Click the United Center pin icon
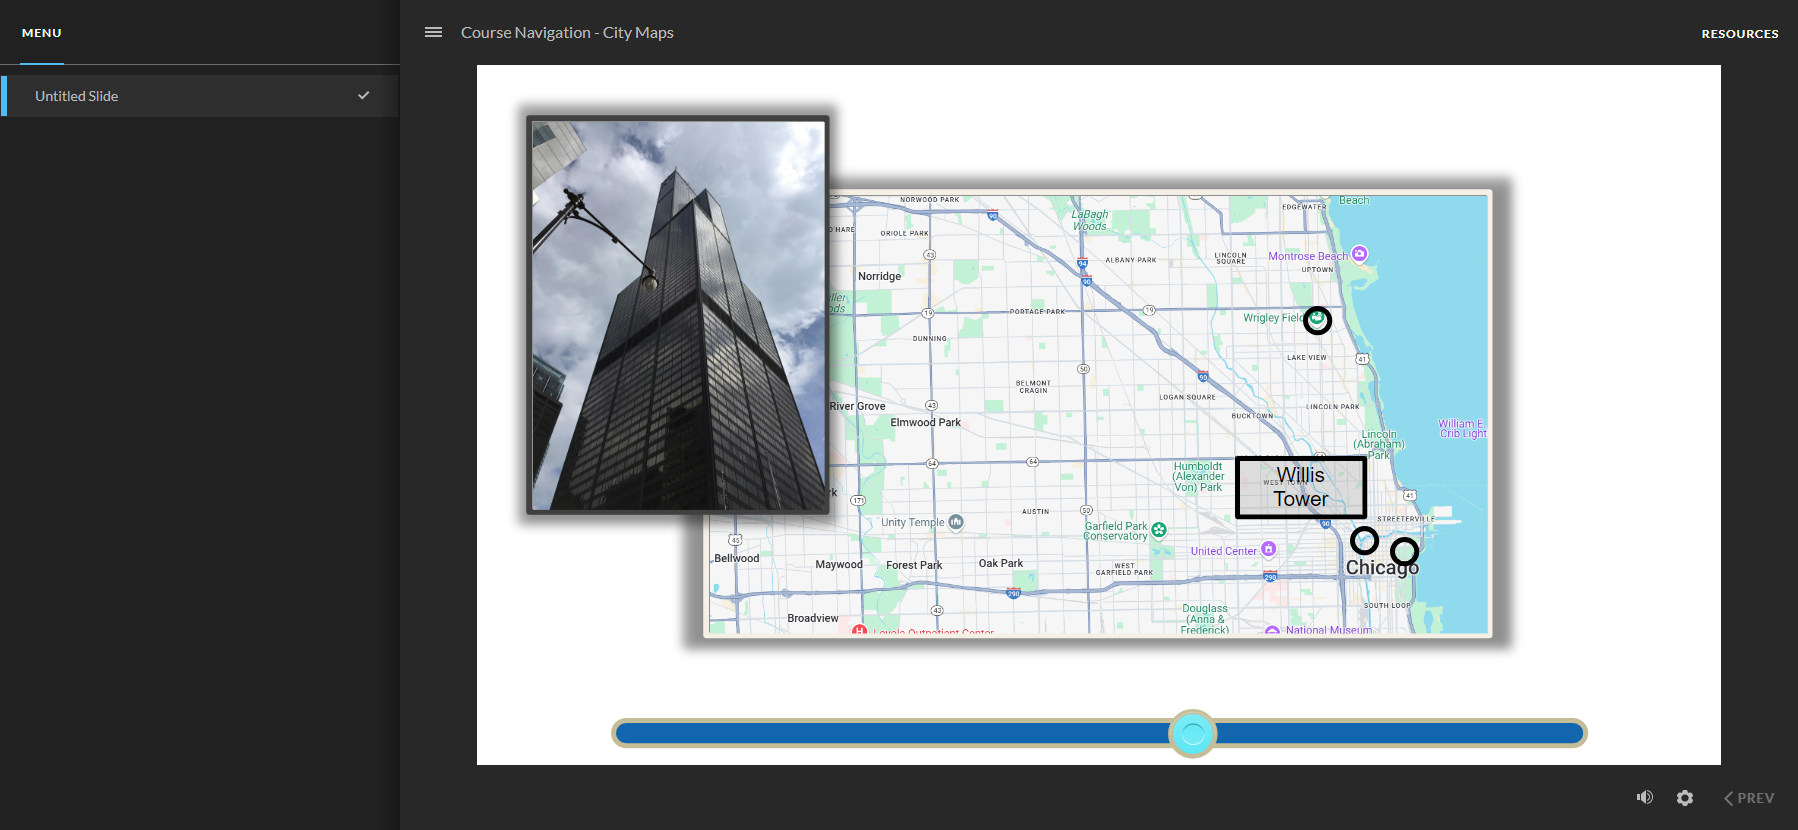This screenshot has width=1798, height=830. click(x=1268, y=549)
